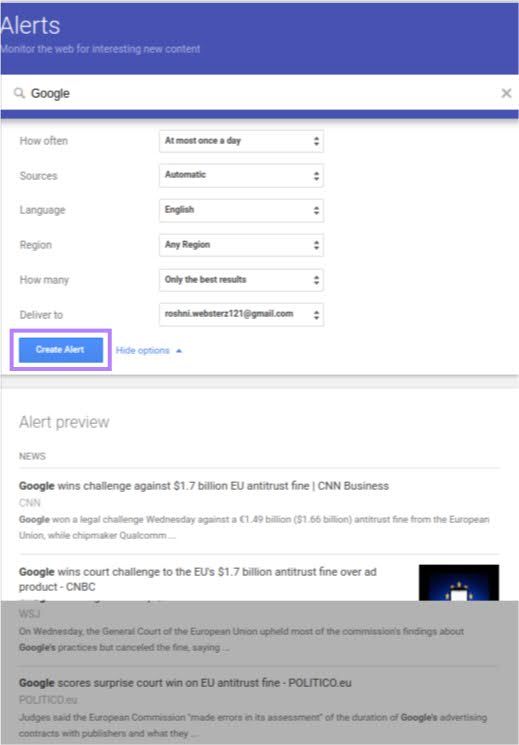Viewport: 519px width, 745px height.
Task: Open the Only the best results dropdown
Action: [241, 280]
